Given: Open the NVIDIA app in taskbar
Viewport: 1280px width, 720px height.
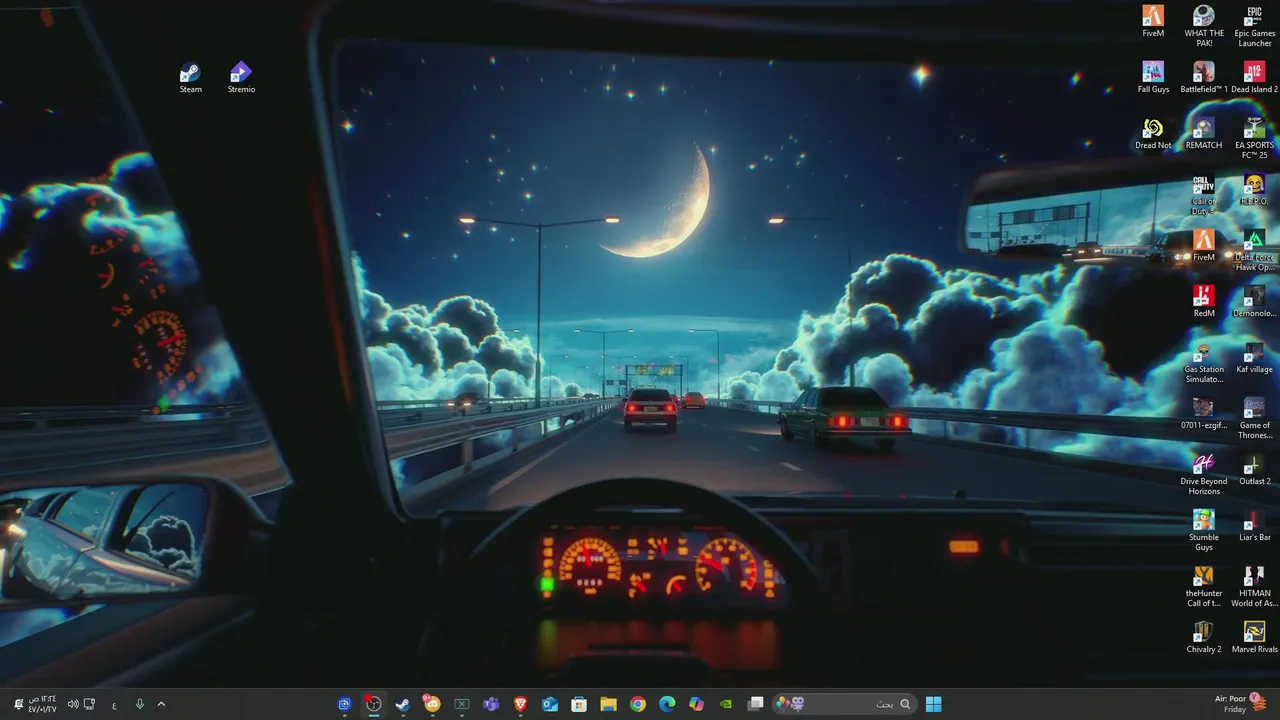Looking at the screenshot, I should [x=726, y=704].
